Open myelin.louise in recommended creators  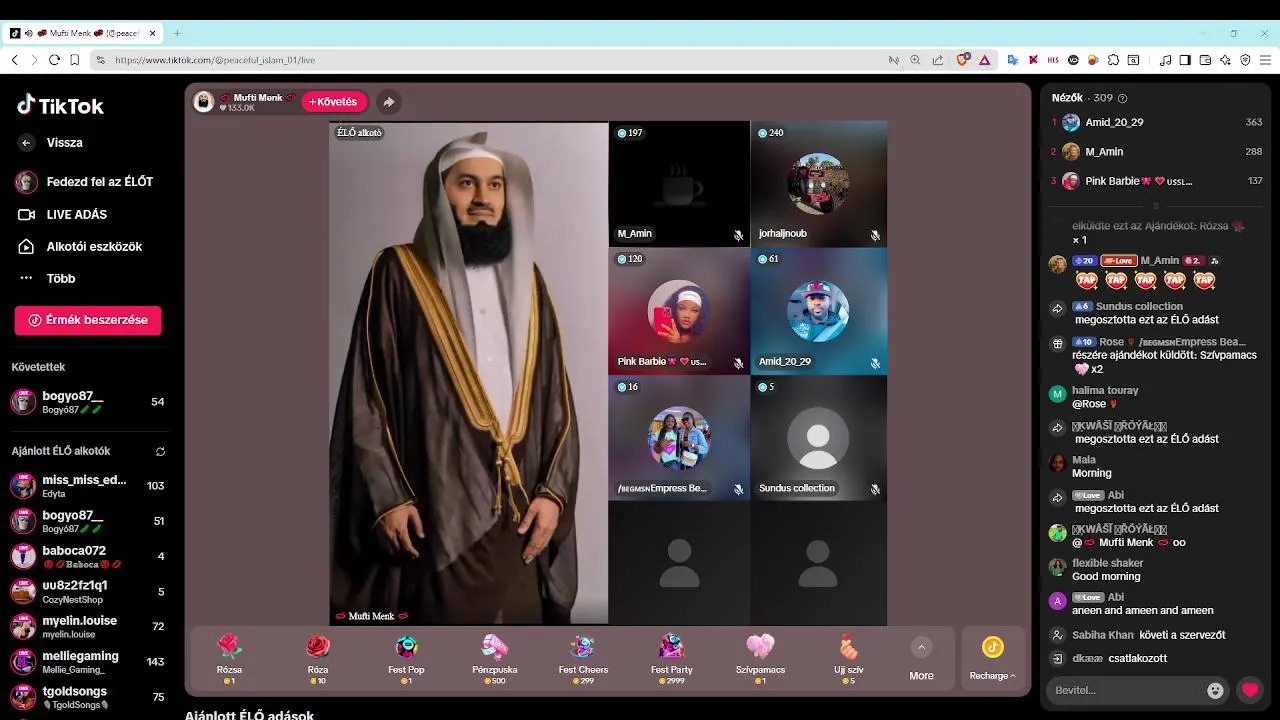click(x=88, y=627)
